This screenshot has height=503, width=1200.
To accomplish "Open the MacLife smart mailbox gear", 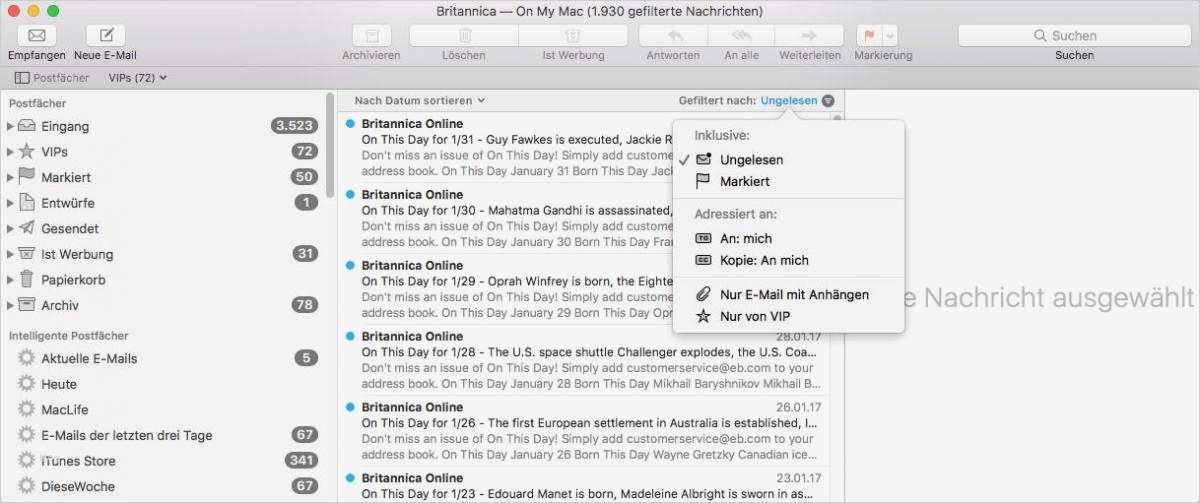I will point(26,409).
